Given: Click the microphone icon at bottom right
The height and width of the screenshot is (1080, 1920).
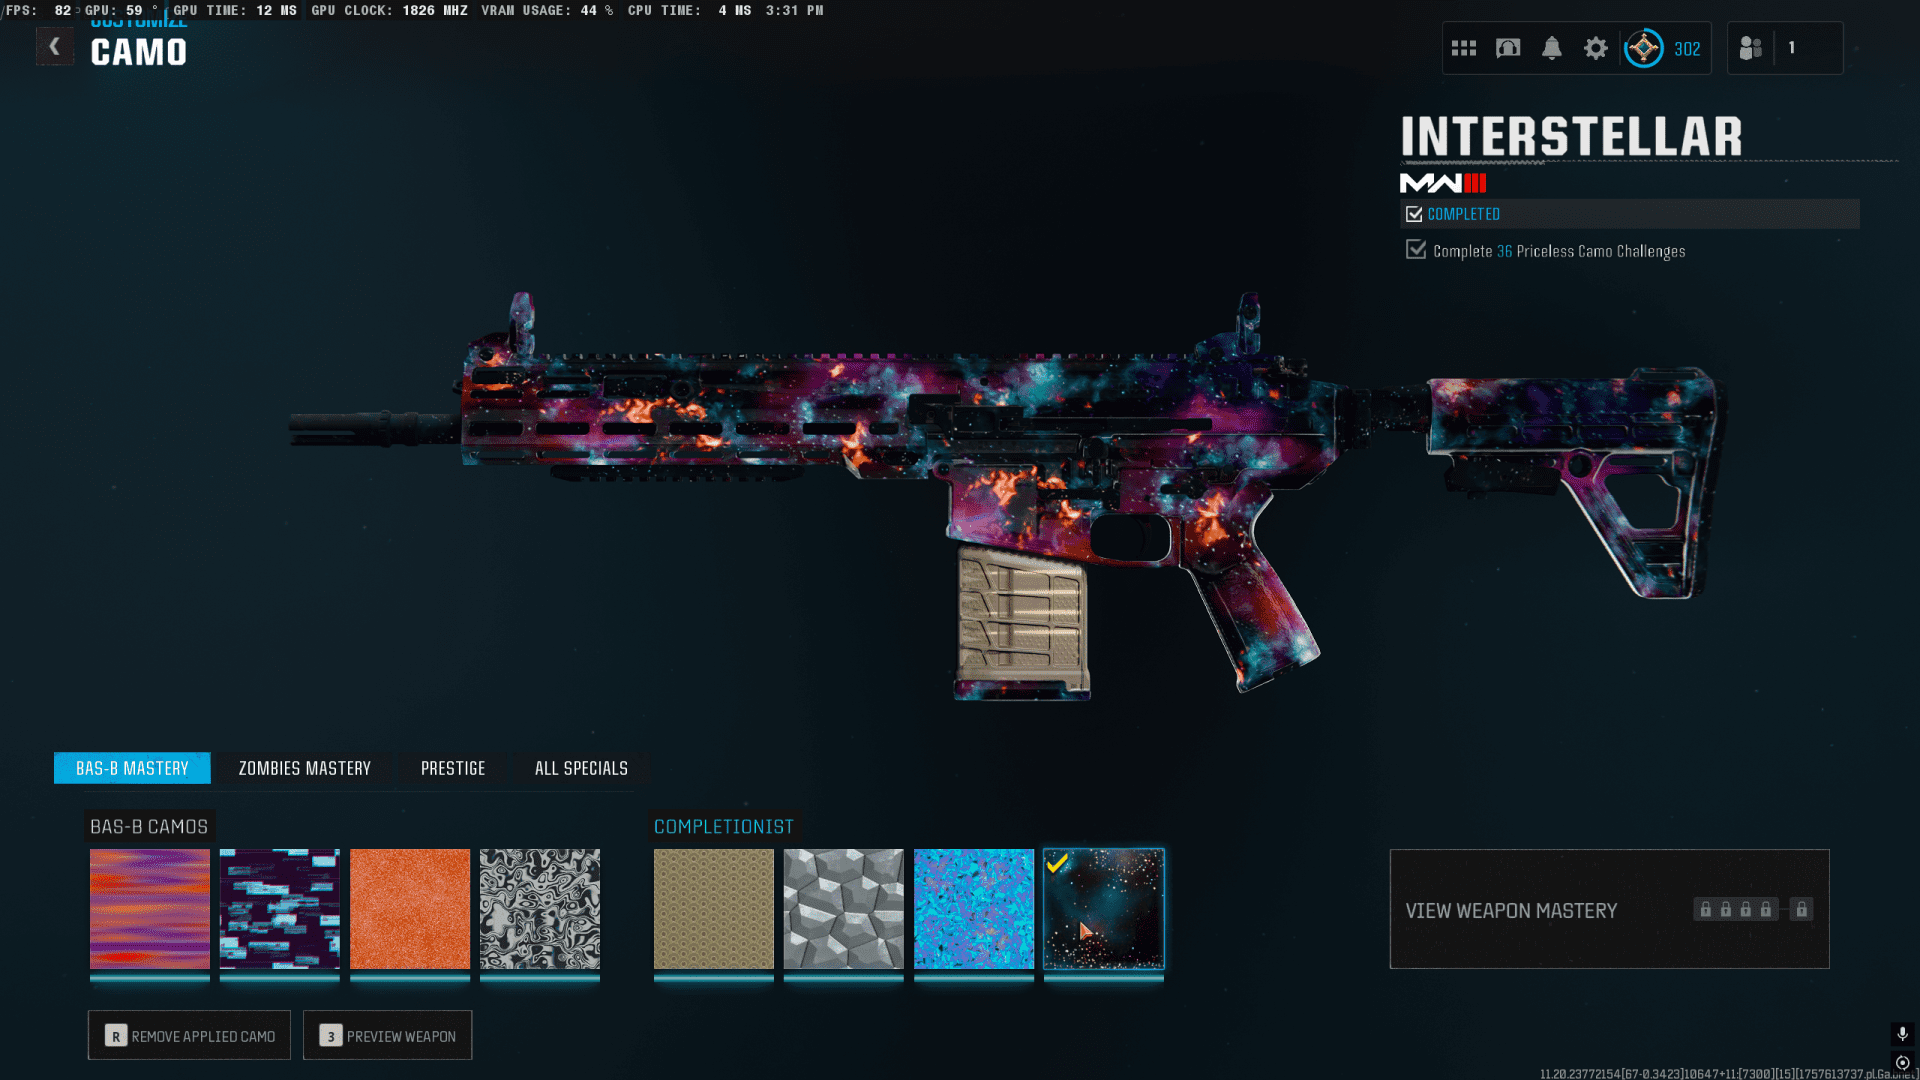Looking at the screenshot, I should (x=1902, y=1033).
